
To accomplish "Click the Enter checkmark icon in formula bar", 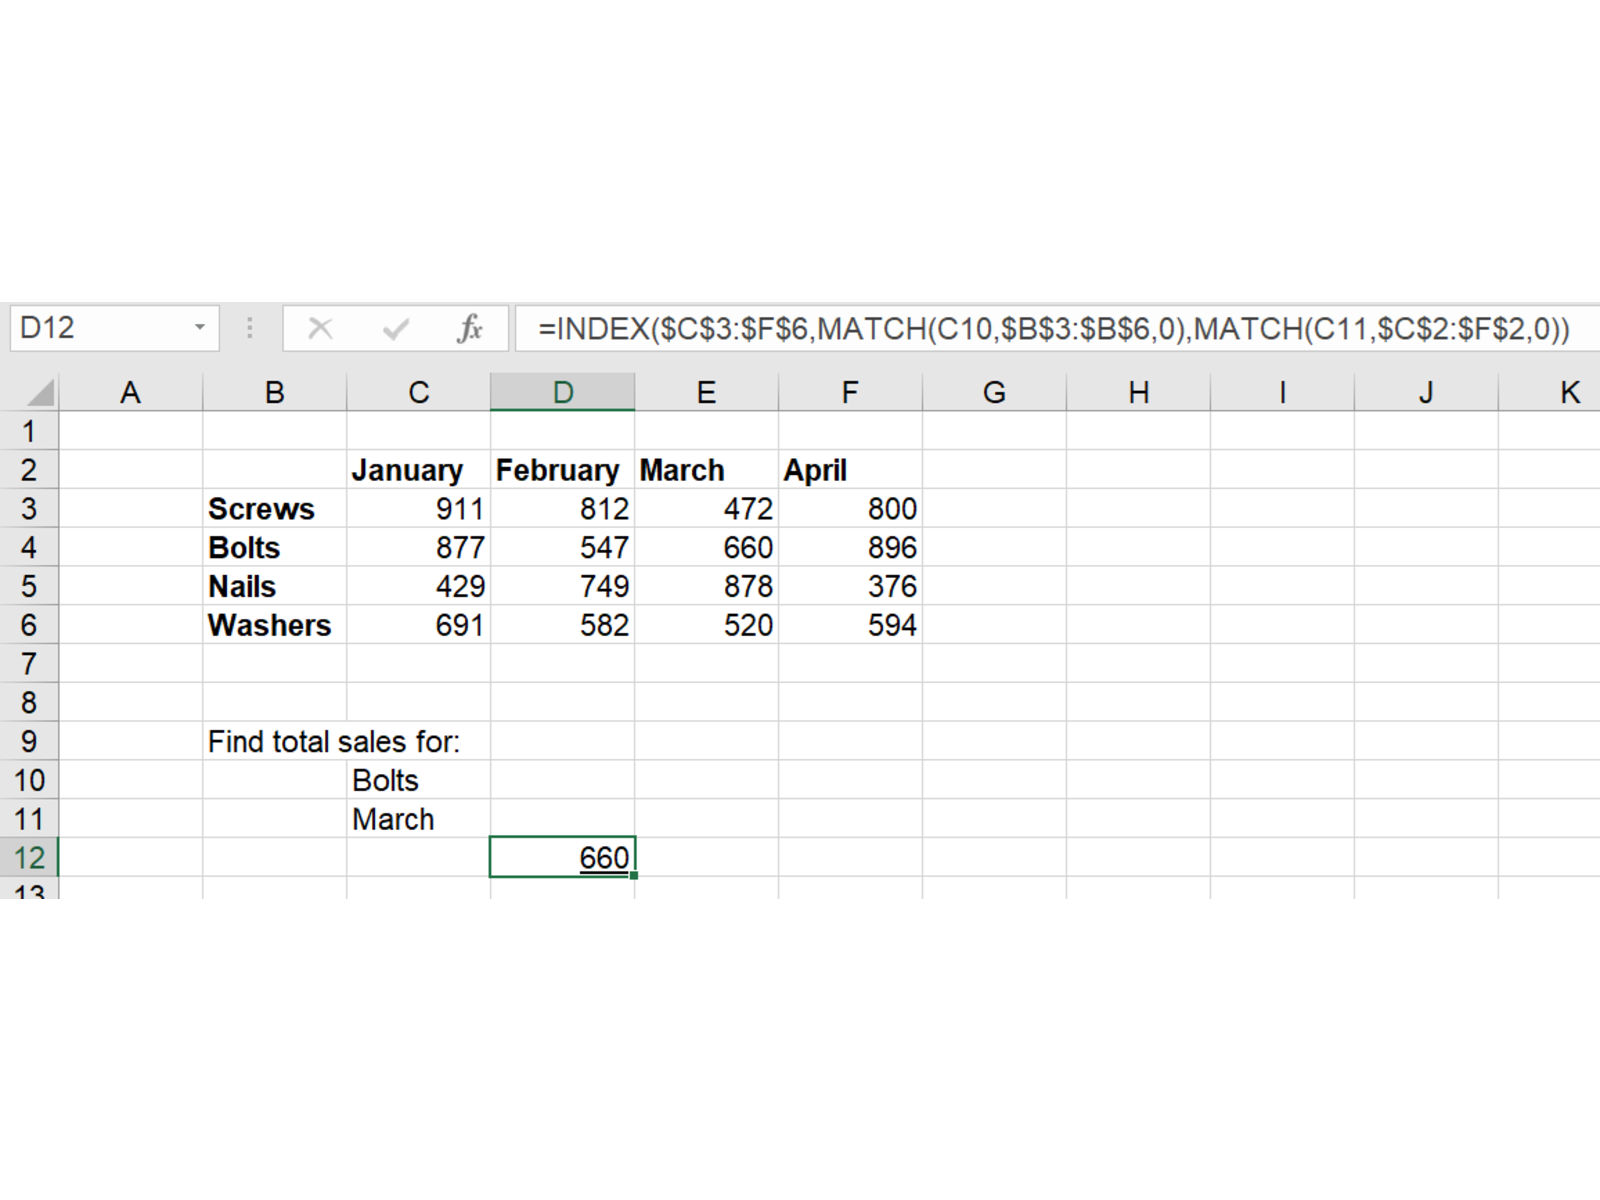I will 396,328.
